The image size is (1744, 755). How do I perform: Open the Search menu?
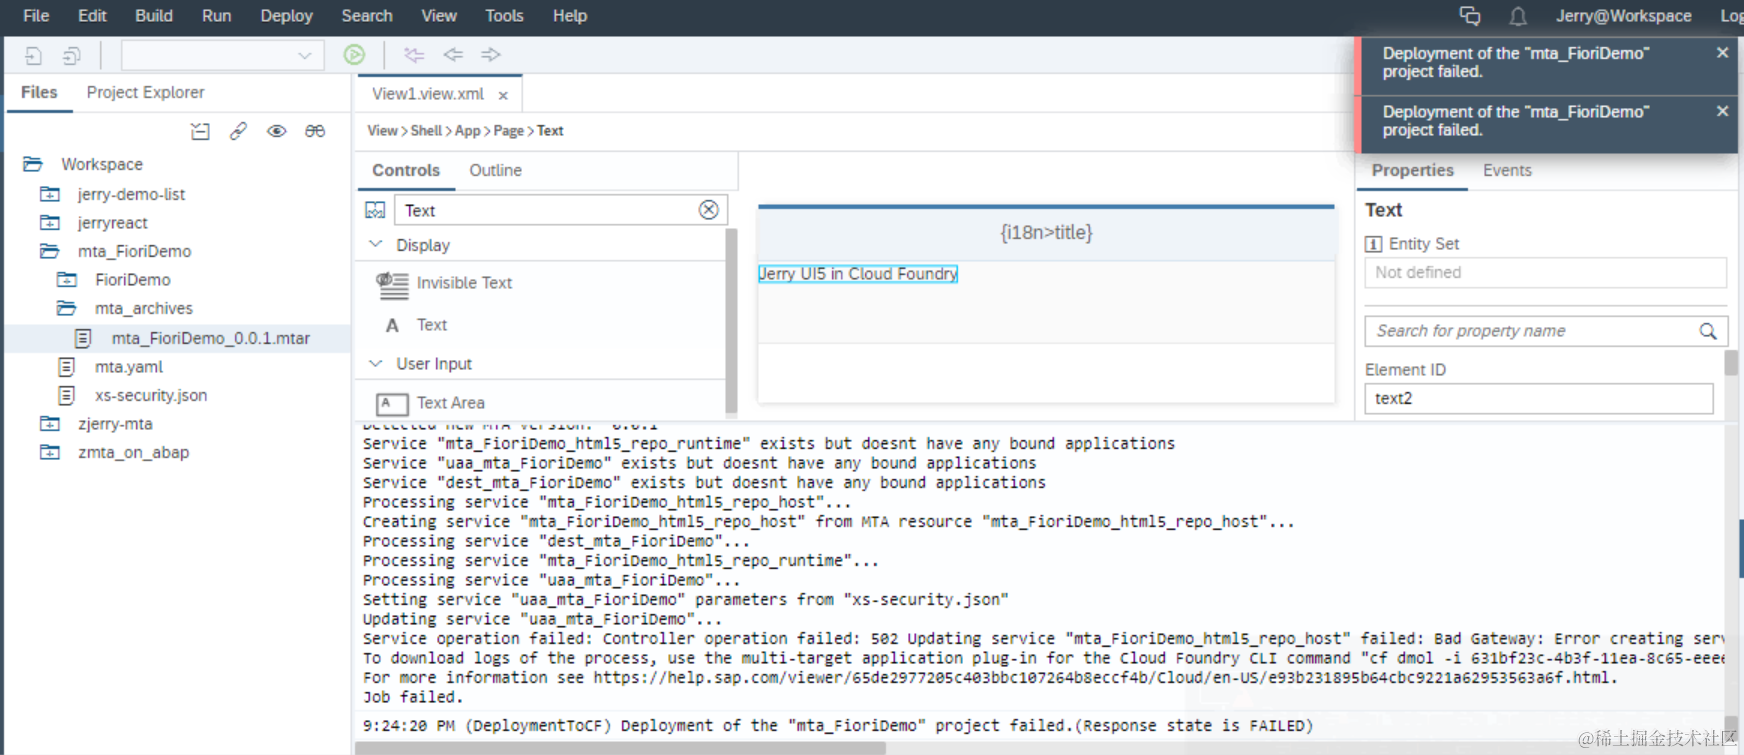pos(367,16)
